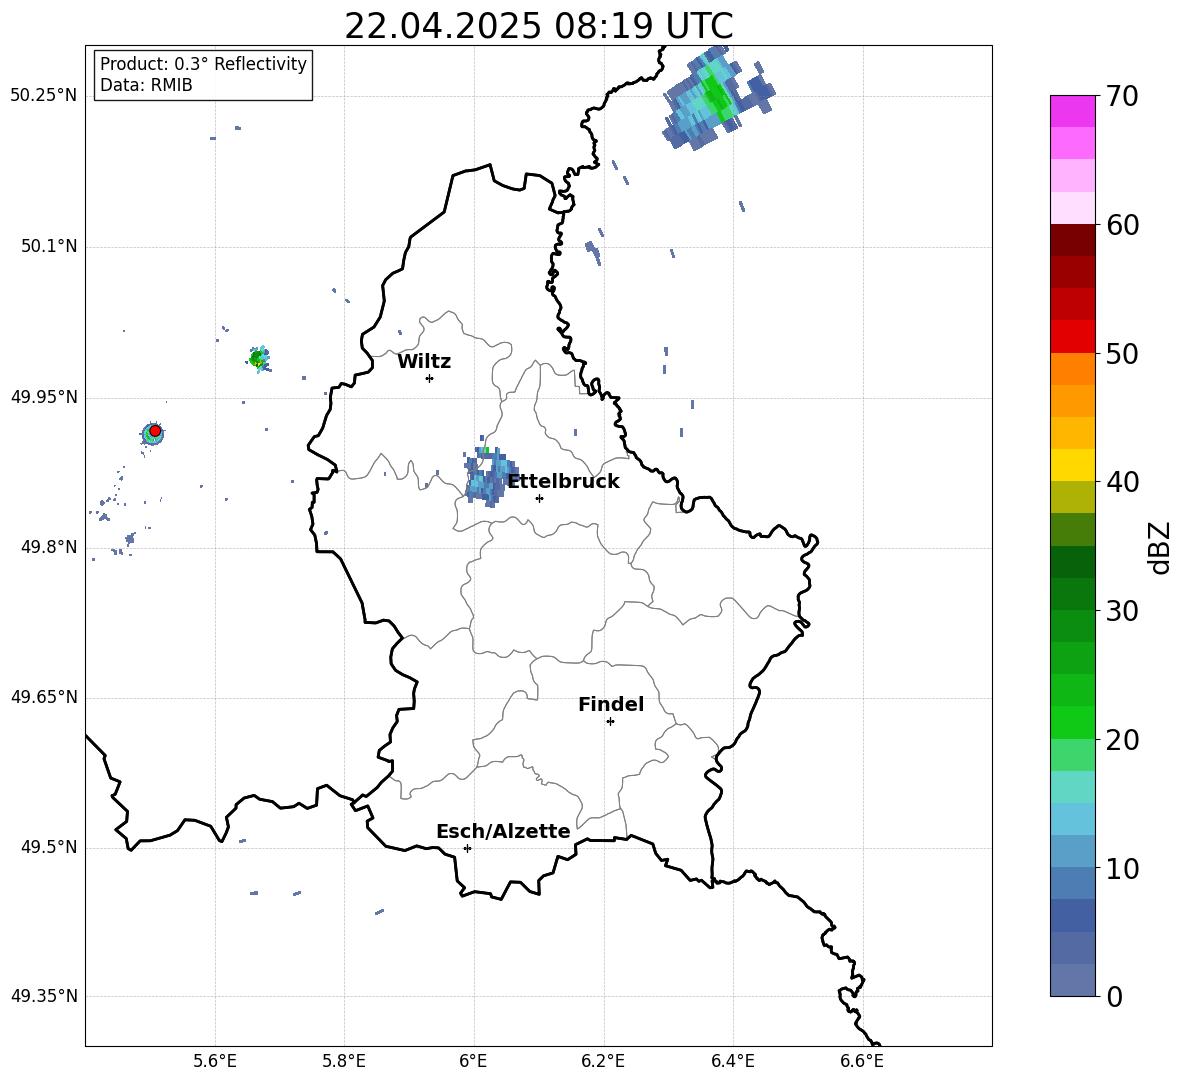Click the small green echo west of Wiltz
This screenshot has width=1184, height=1081.
click(258, 358)
